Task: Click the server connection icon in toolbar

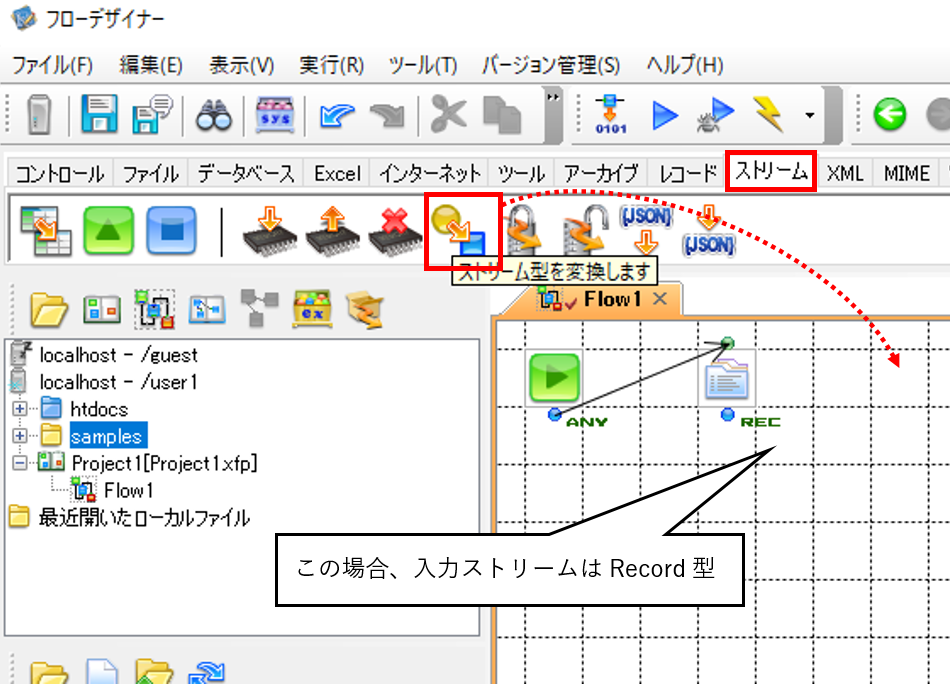Action: point(40,115)
